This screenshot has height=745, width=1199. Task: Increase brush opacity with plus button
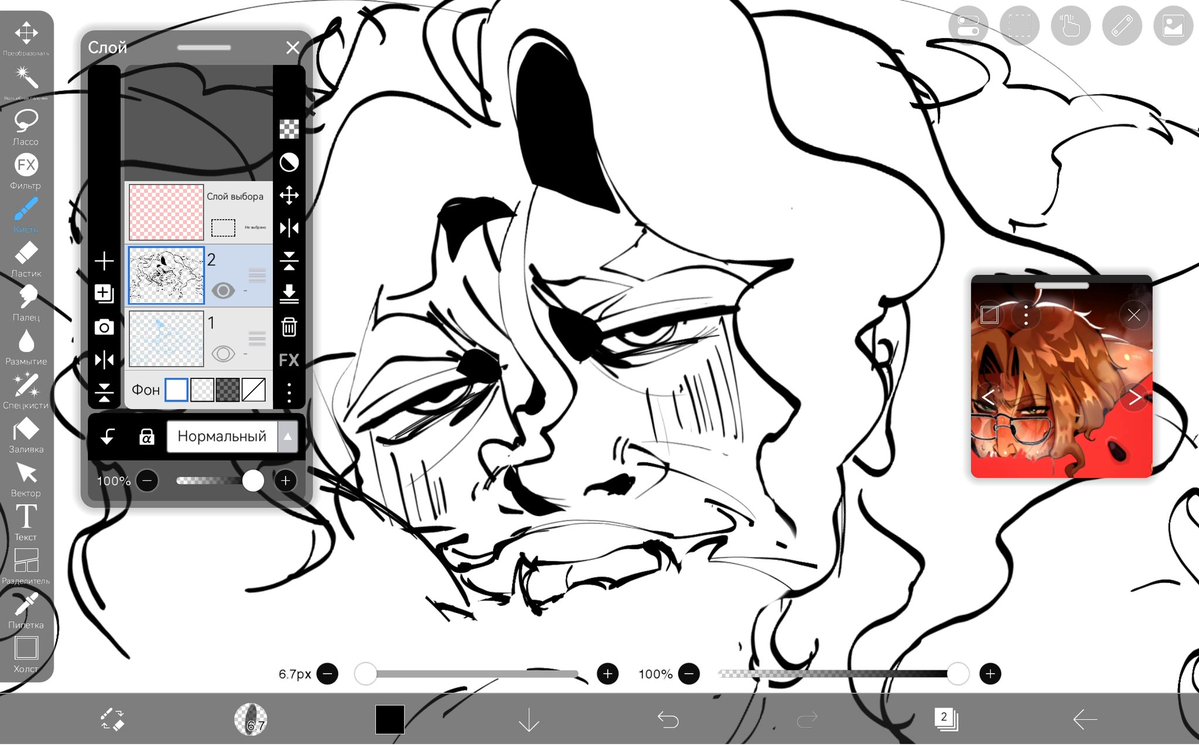(990, 674)
